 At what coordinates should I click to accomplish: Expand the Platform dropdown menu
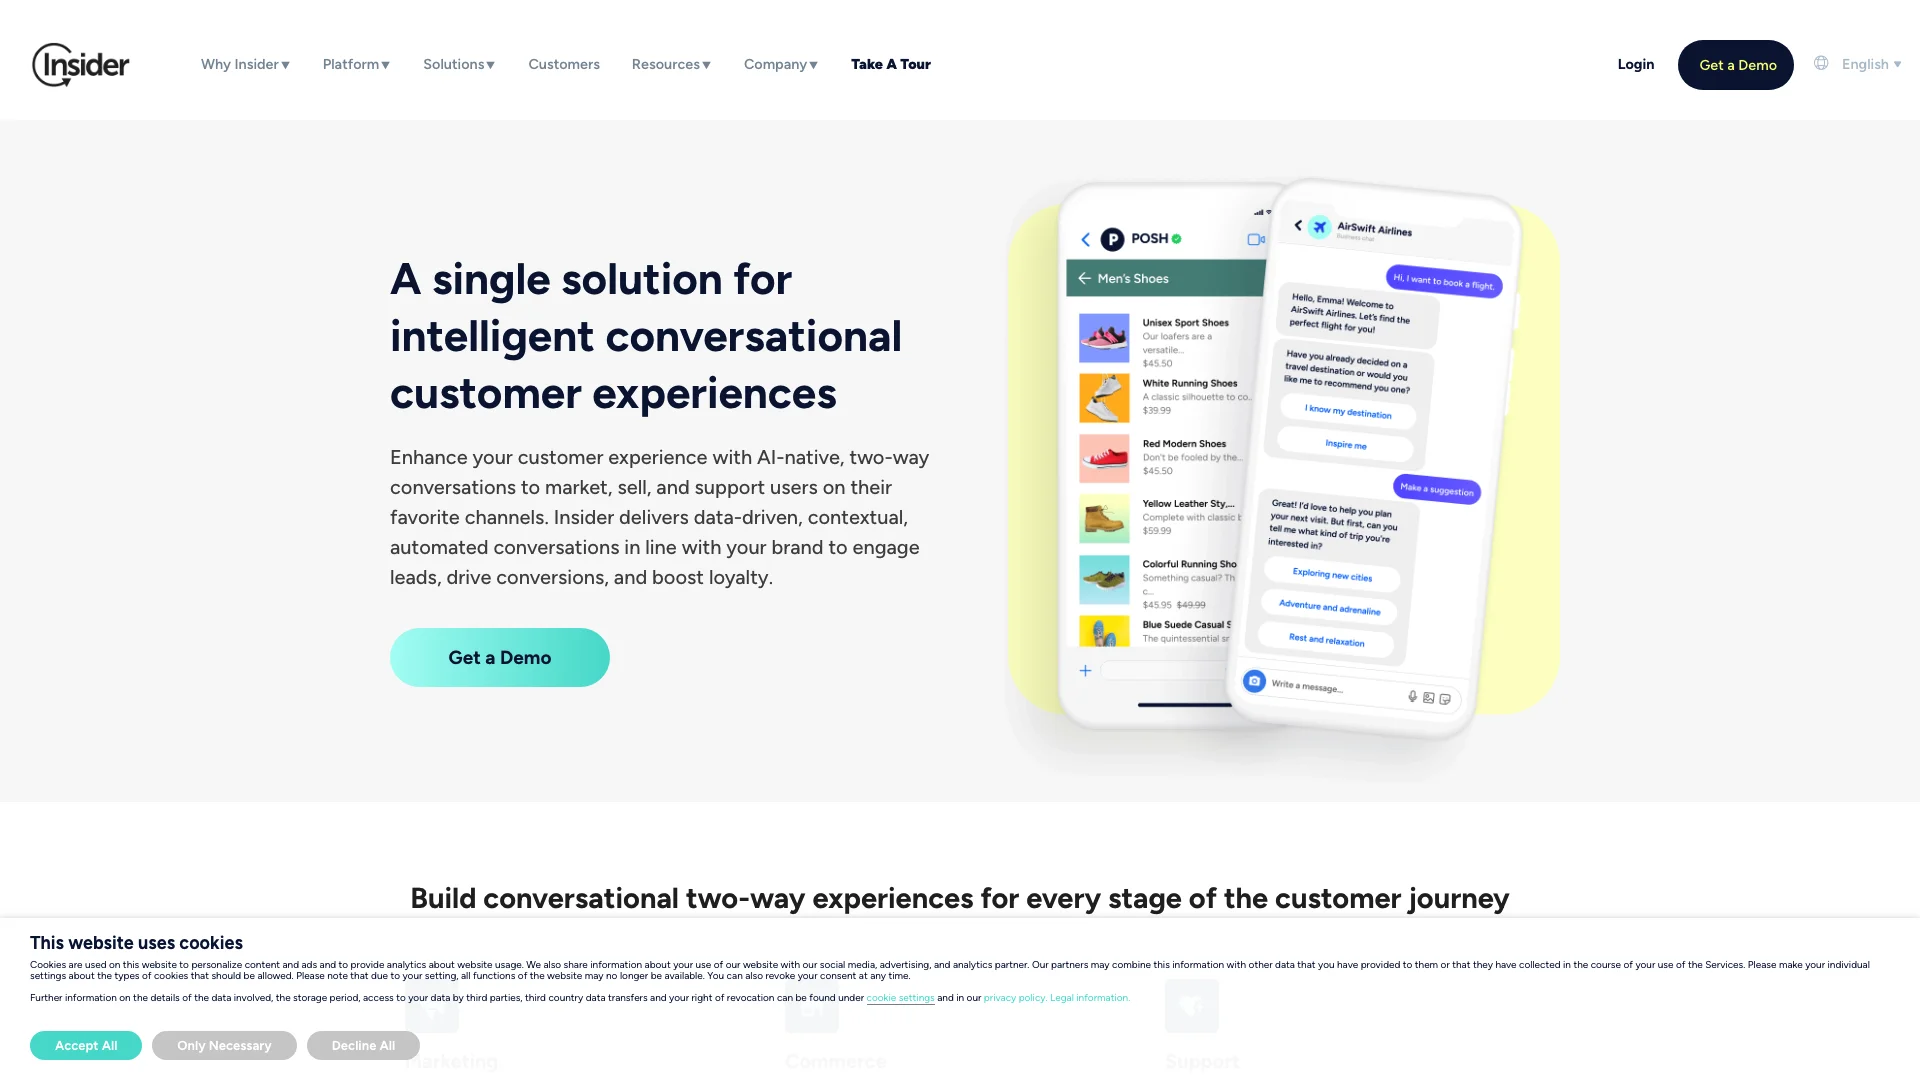click(x=356, y=63)
